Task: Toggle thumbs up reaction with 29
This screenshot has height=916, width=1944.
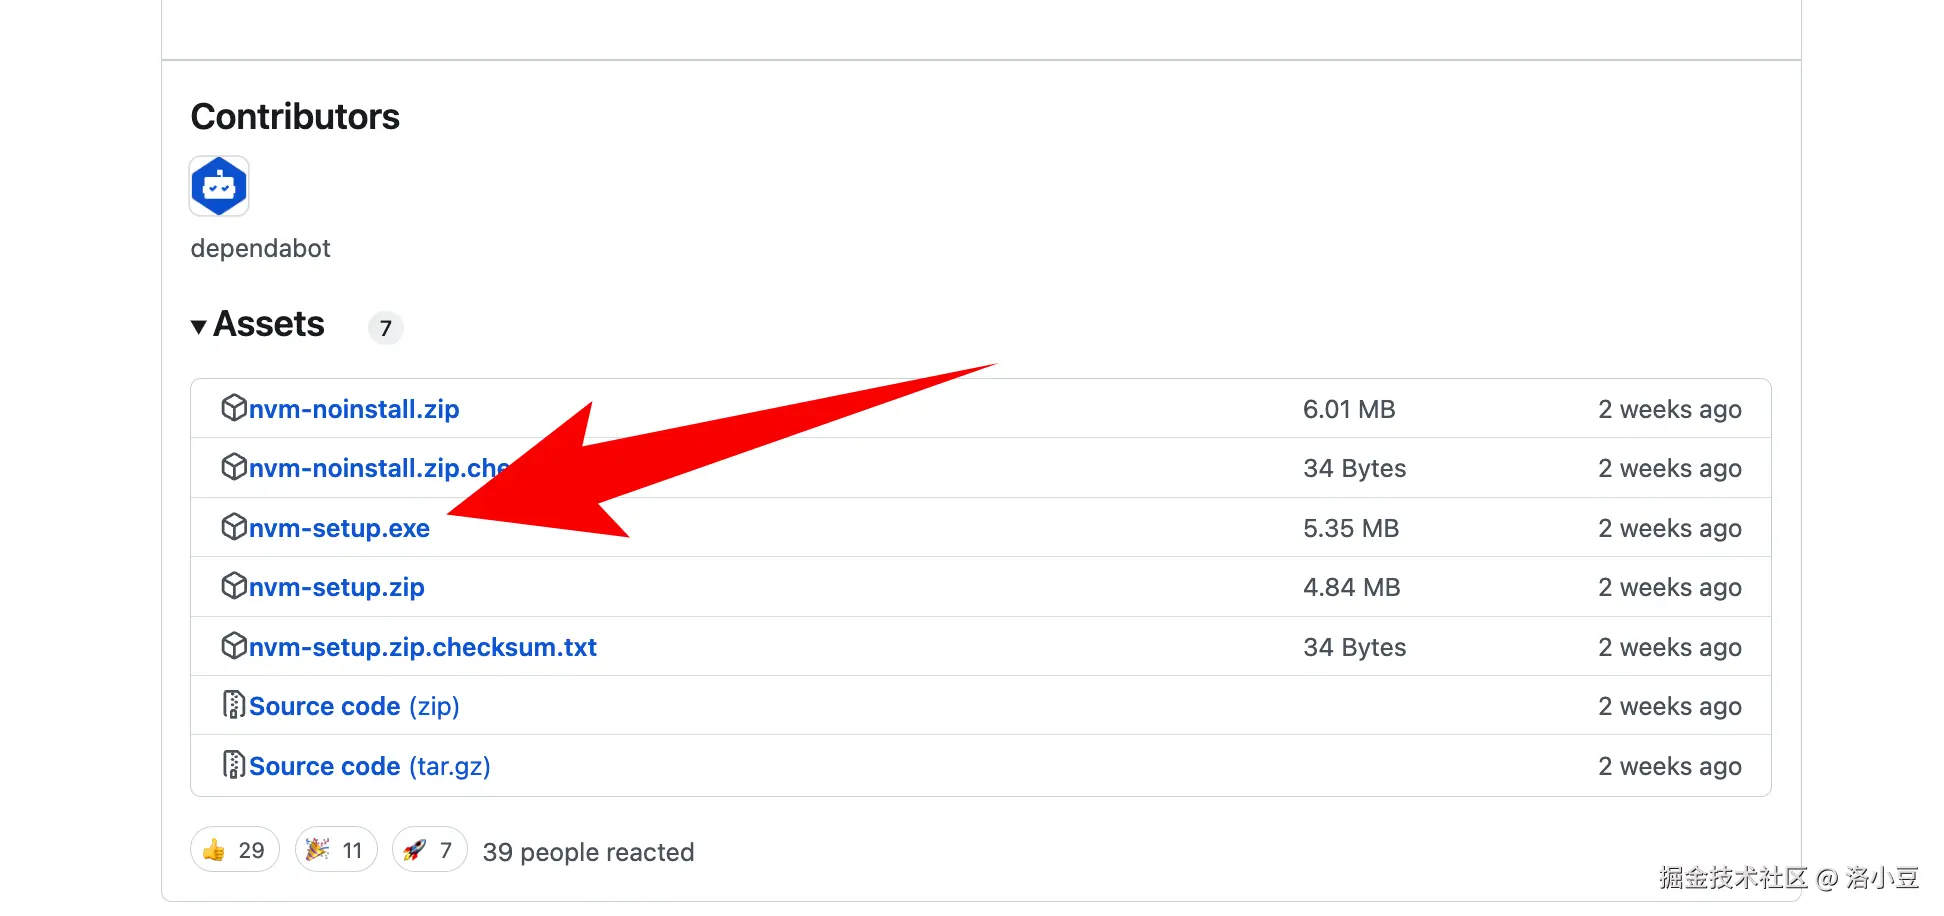Action: click(235, 850)
